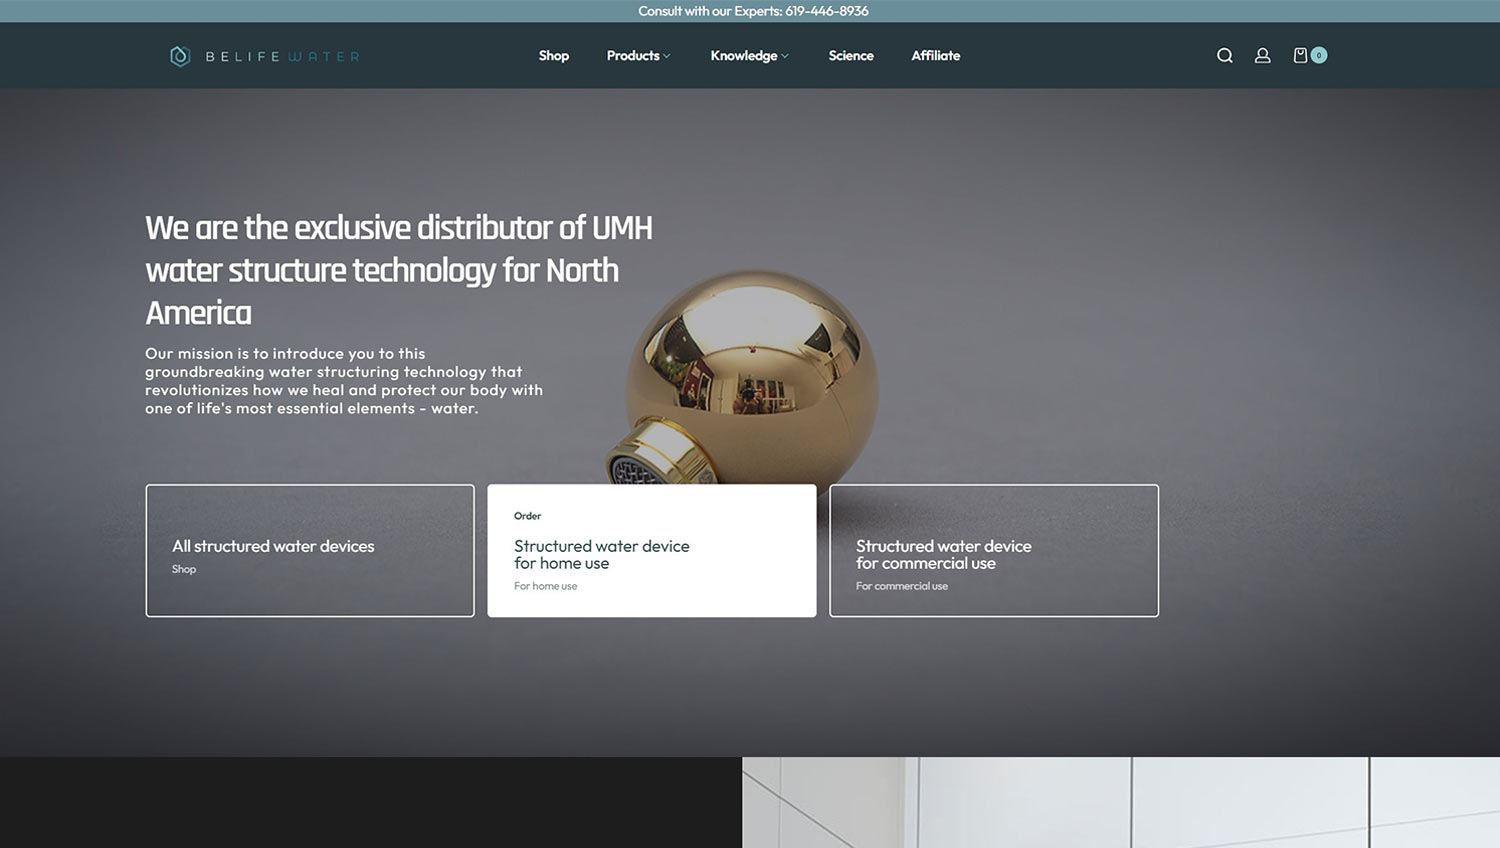
Task: Select the device for commercial use card
Action: pyautogui.click(x=993, y=550)
